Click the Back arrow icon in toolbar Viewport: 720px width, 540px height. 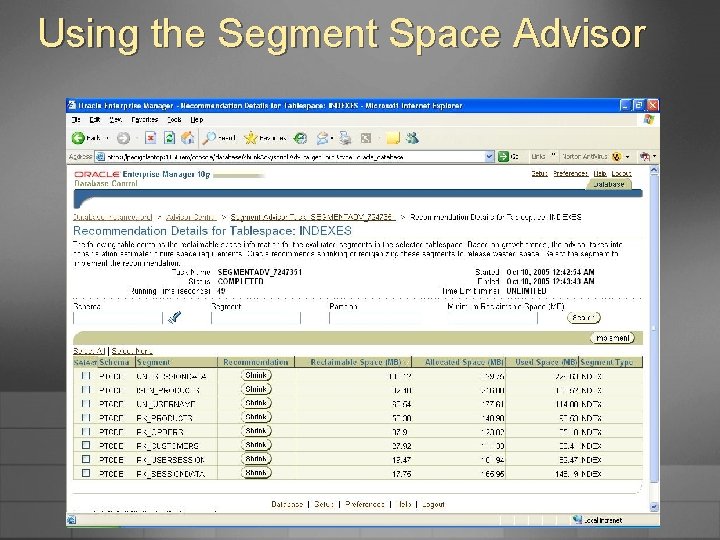[78, 138]
